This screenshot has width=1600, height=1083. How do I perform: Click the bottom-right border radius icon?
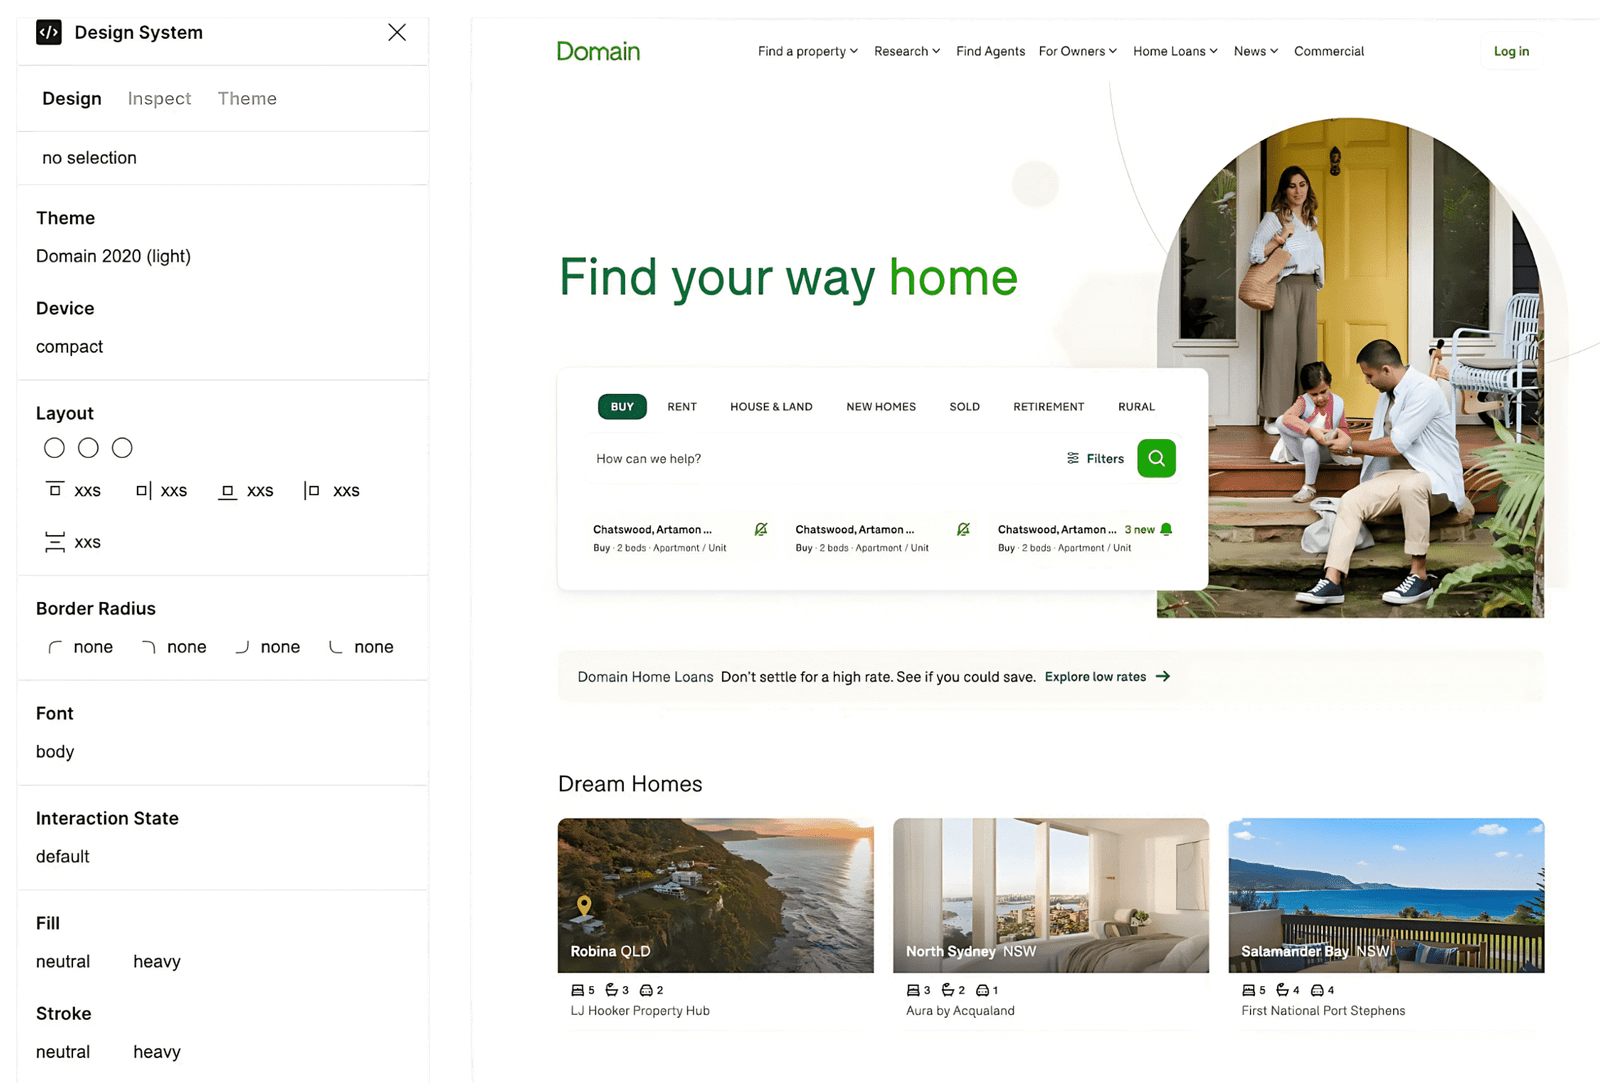tap(242, 647)
